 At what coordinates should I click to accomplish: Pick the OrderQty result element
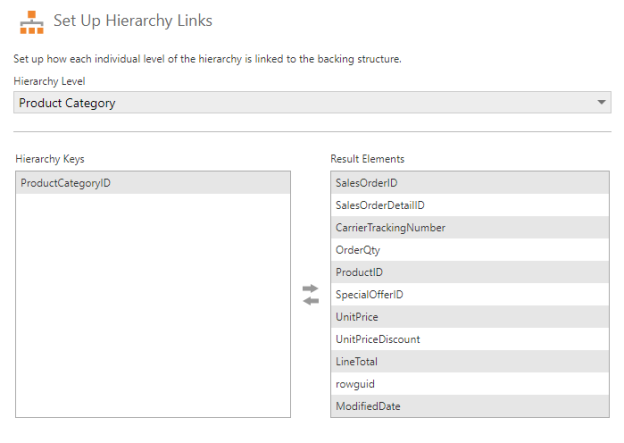[x=469, y=250]
